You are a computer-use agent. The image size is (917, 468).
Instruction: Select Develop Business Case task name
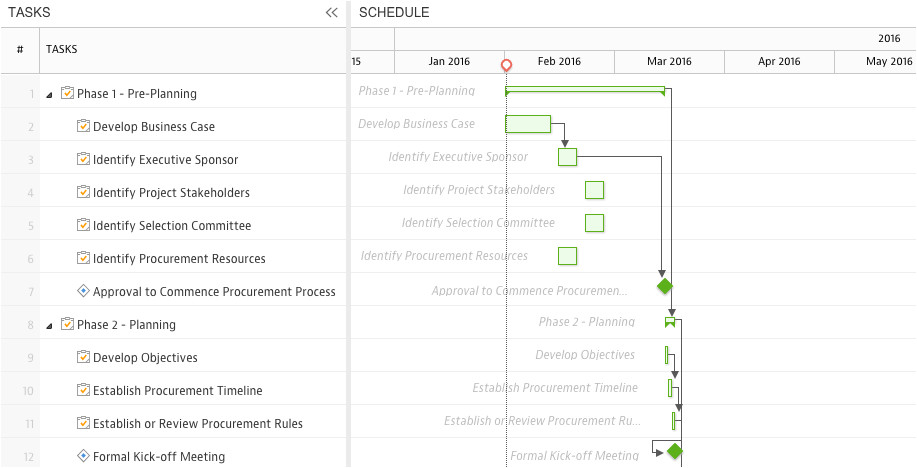[154, 127]
